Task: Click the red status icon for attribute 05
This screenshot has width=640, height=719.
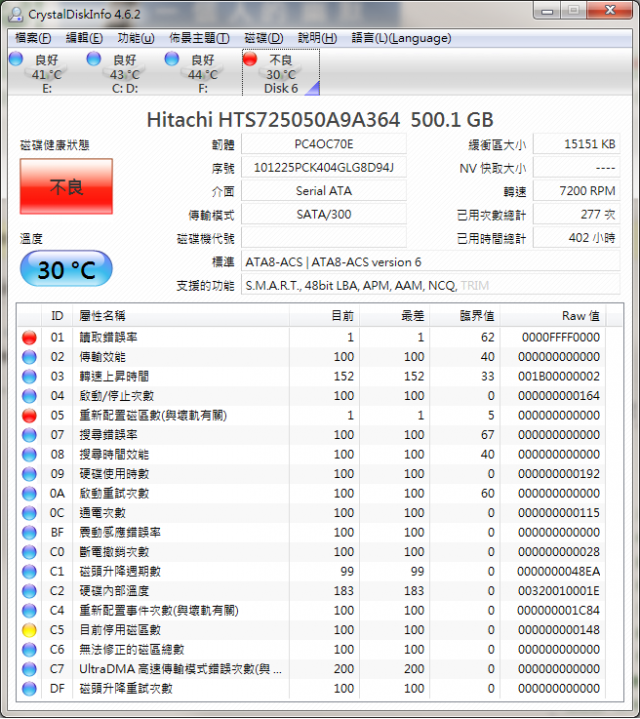Action: pyautogui.click(x=29, y=415)
